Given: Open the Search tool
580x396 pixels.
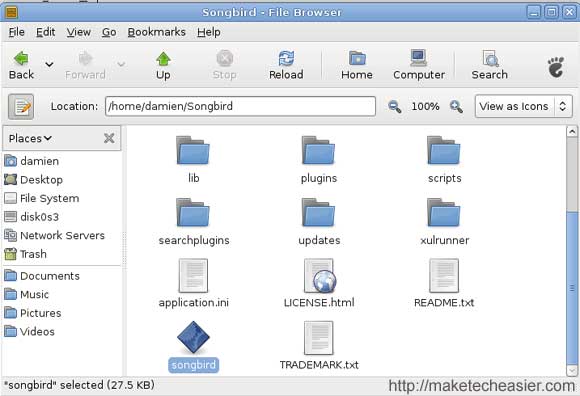Looking at the screenshot, I should click(489, 65).
